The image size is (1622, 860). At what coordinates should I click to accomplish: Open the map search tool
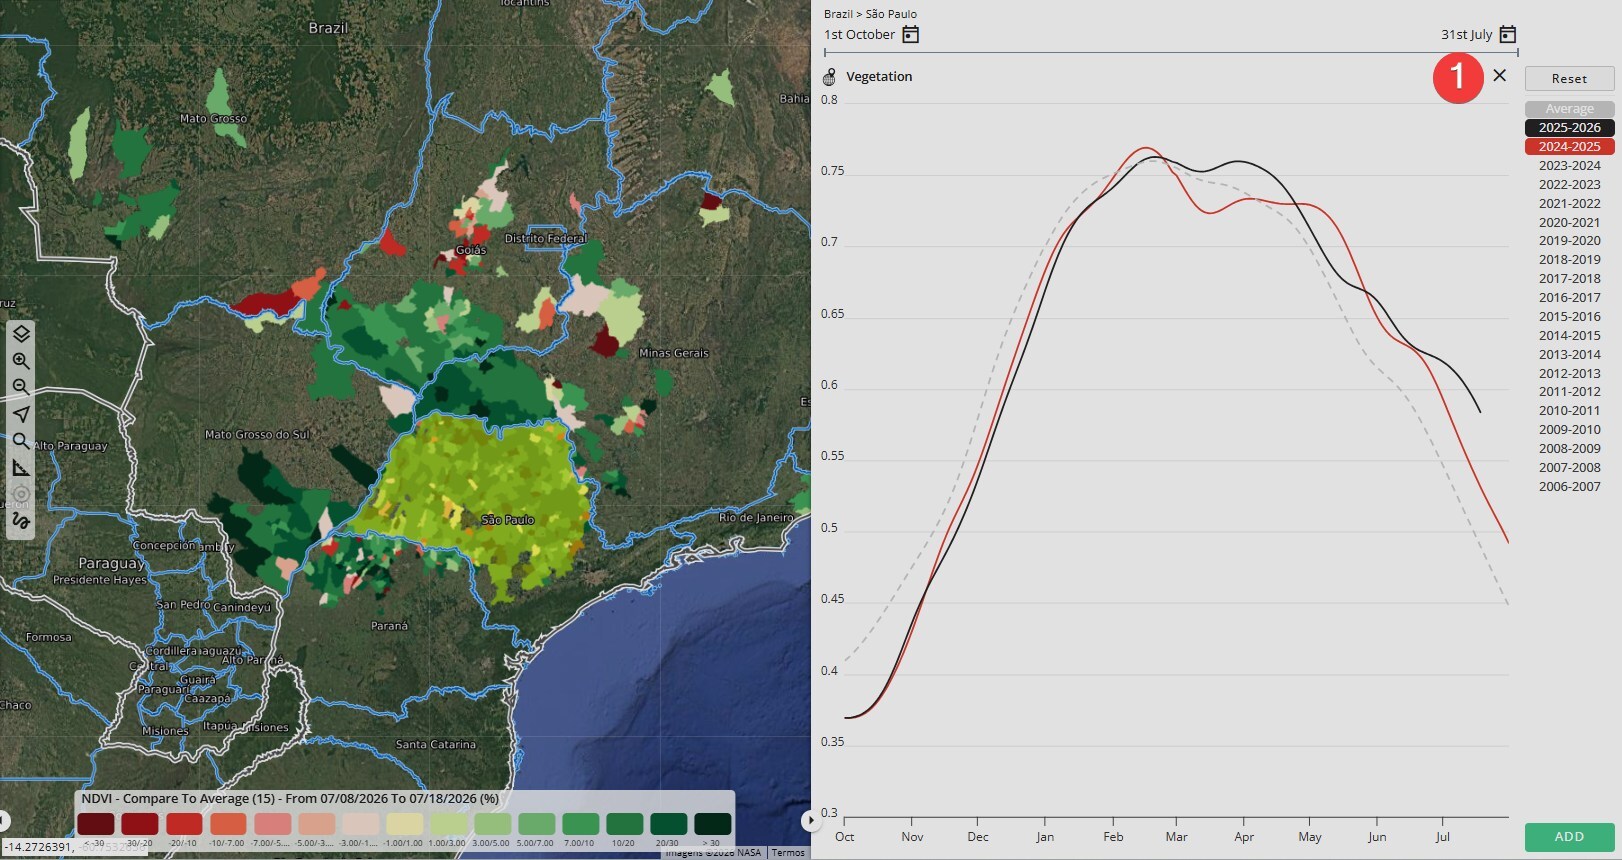click(x=21, y=441)
